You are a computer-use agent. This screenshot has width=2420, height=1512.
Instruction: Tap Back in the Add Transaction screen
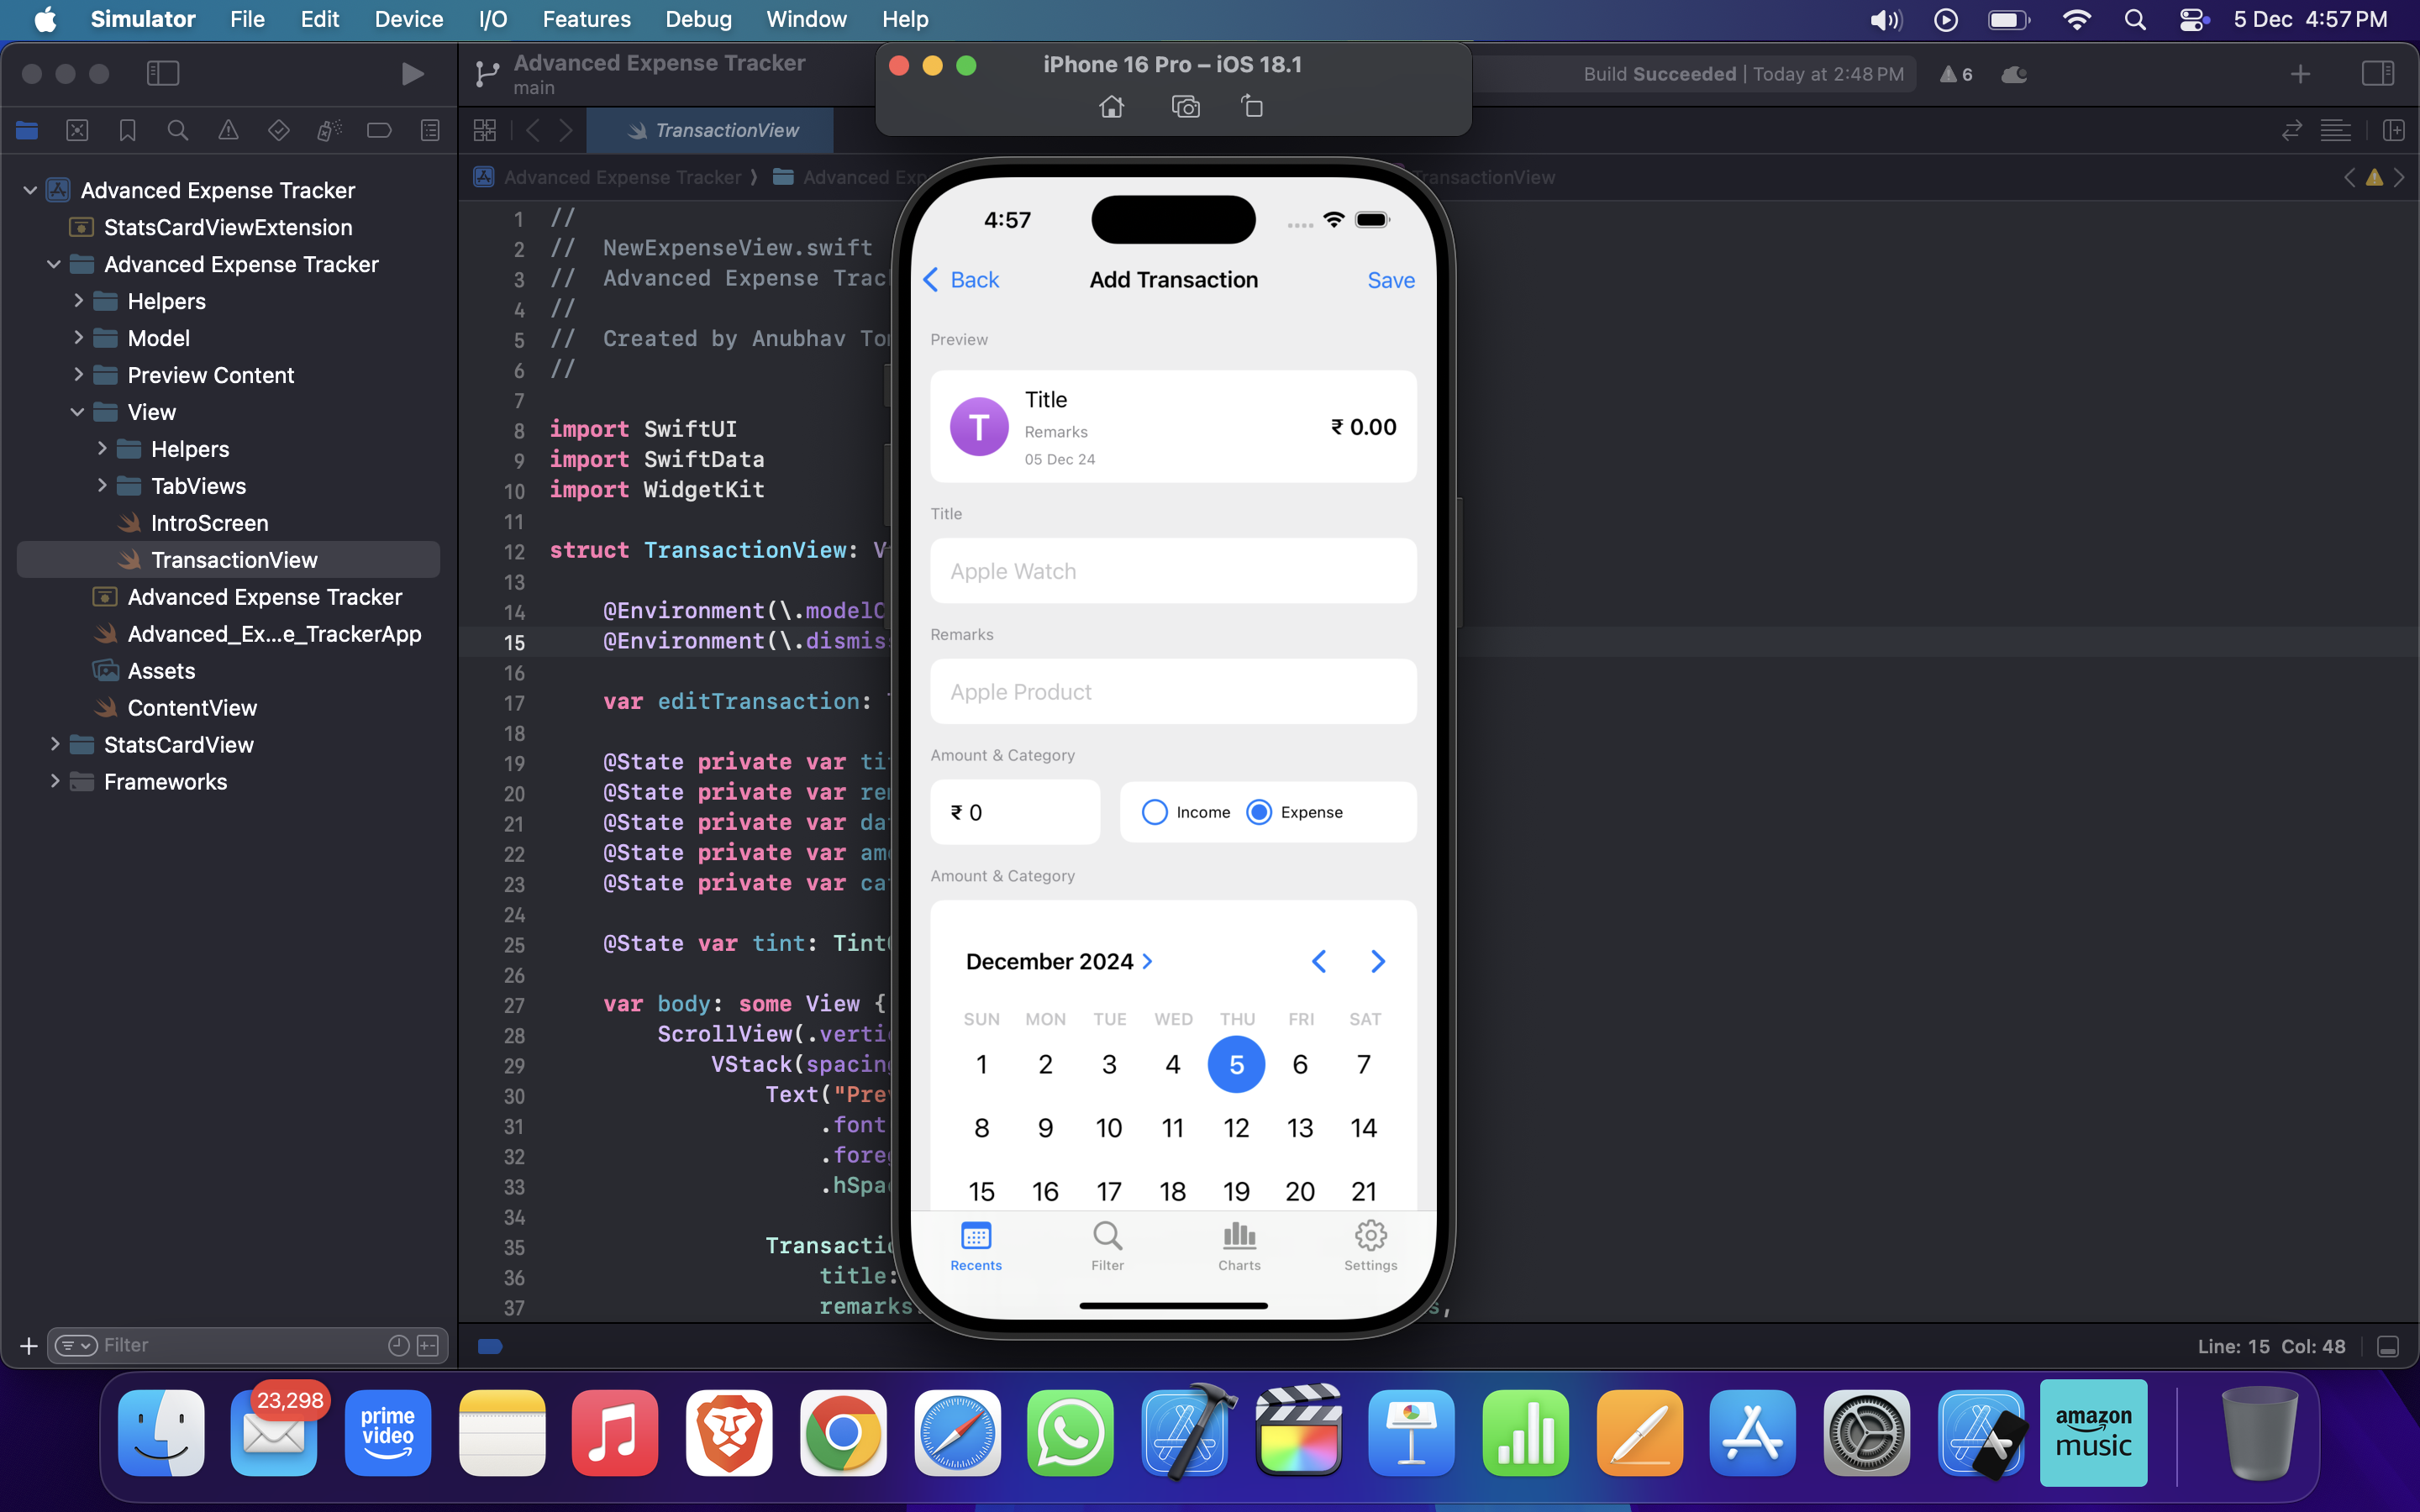point(958,280)
